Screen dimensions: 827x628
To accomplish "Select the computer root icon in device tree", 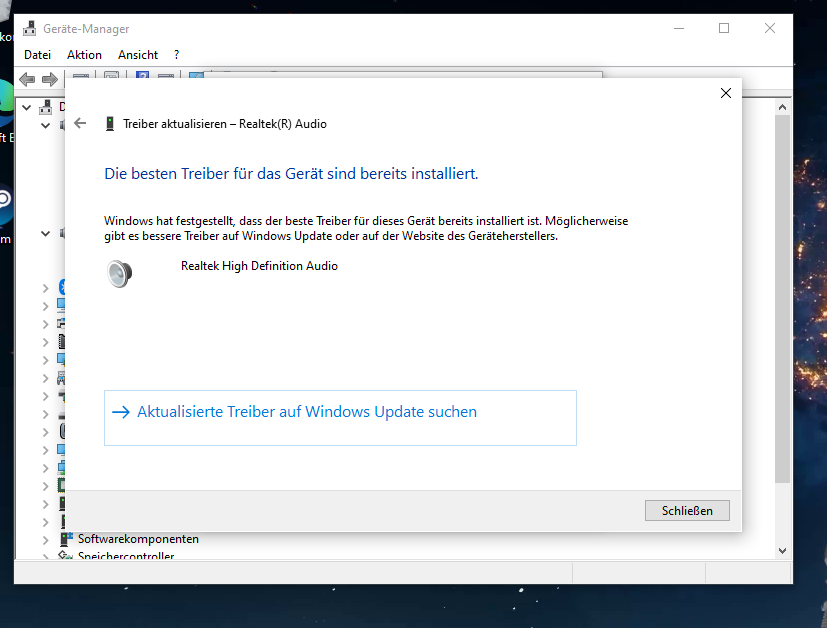I will [46, 107].
